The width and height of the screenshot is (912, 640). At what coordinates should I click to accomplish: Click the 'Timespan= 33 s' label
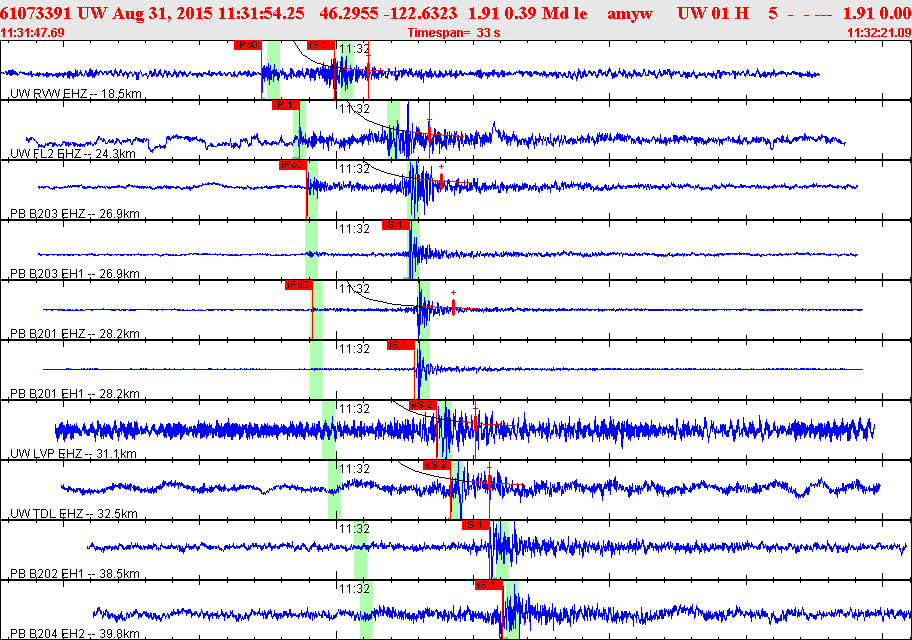coord(454,33)
